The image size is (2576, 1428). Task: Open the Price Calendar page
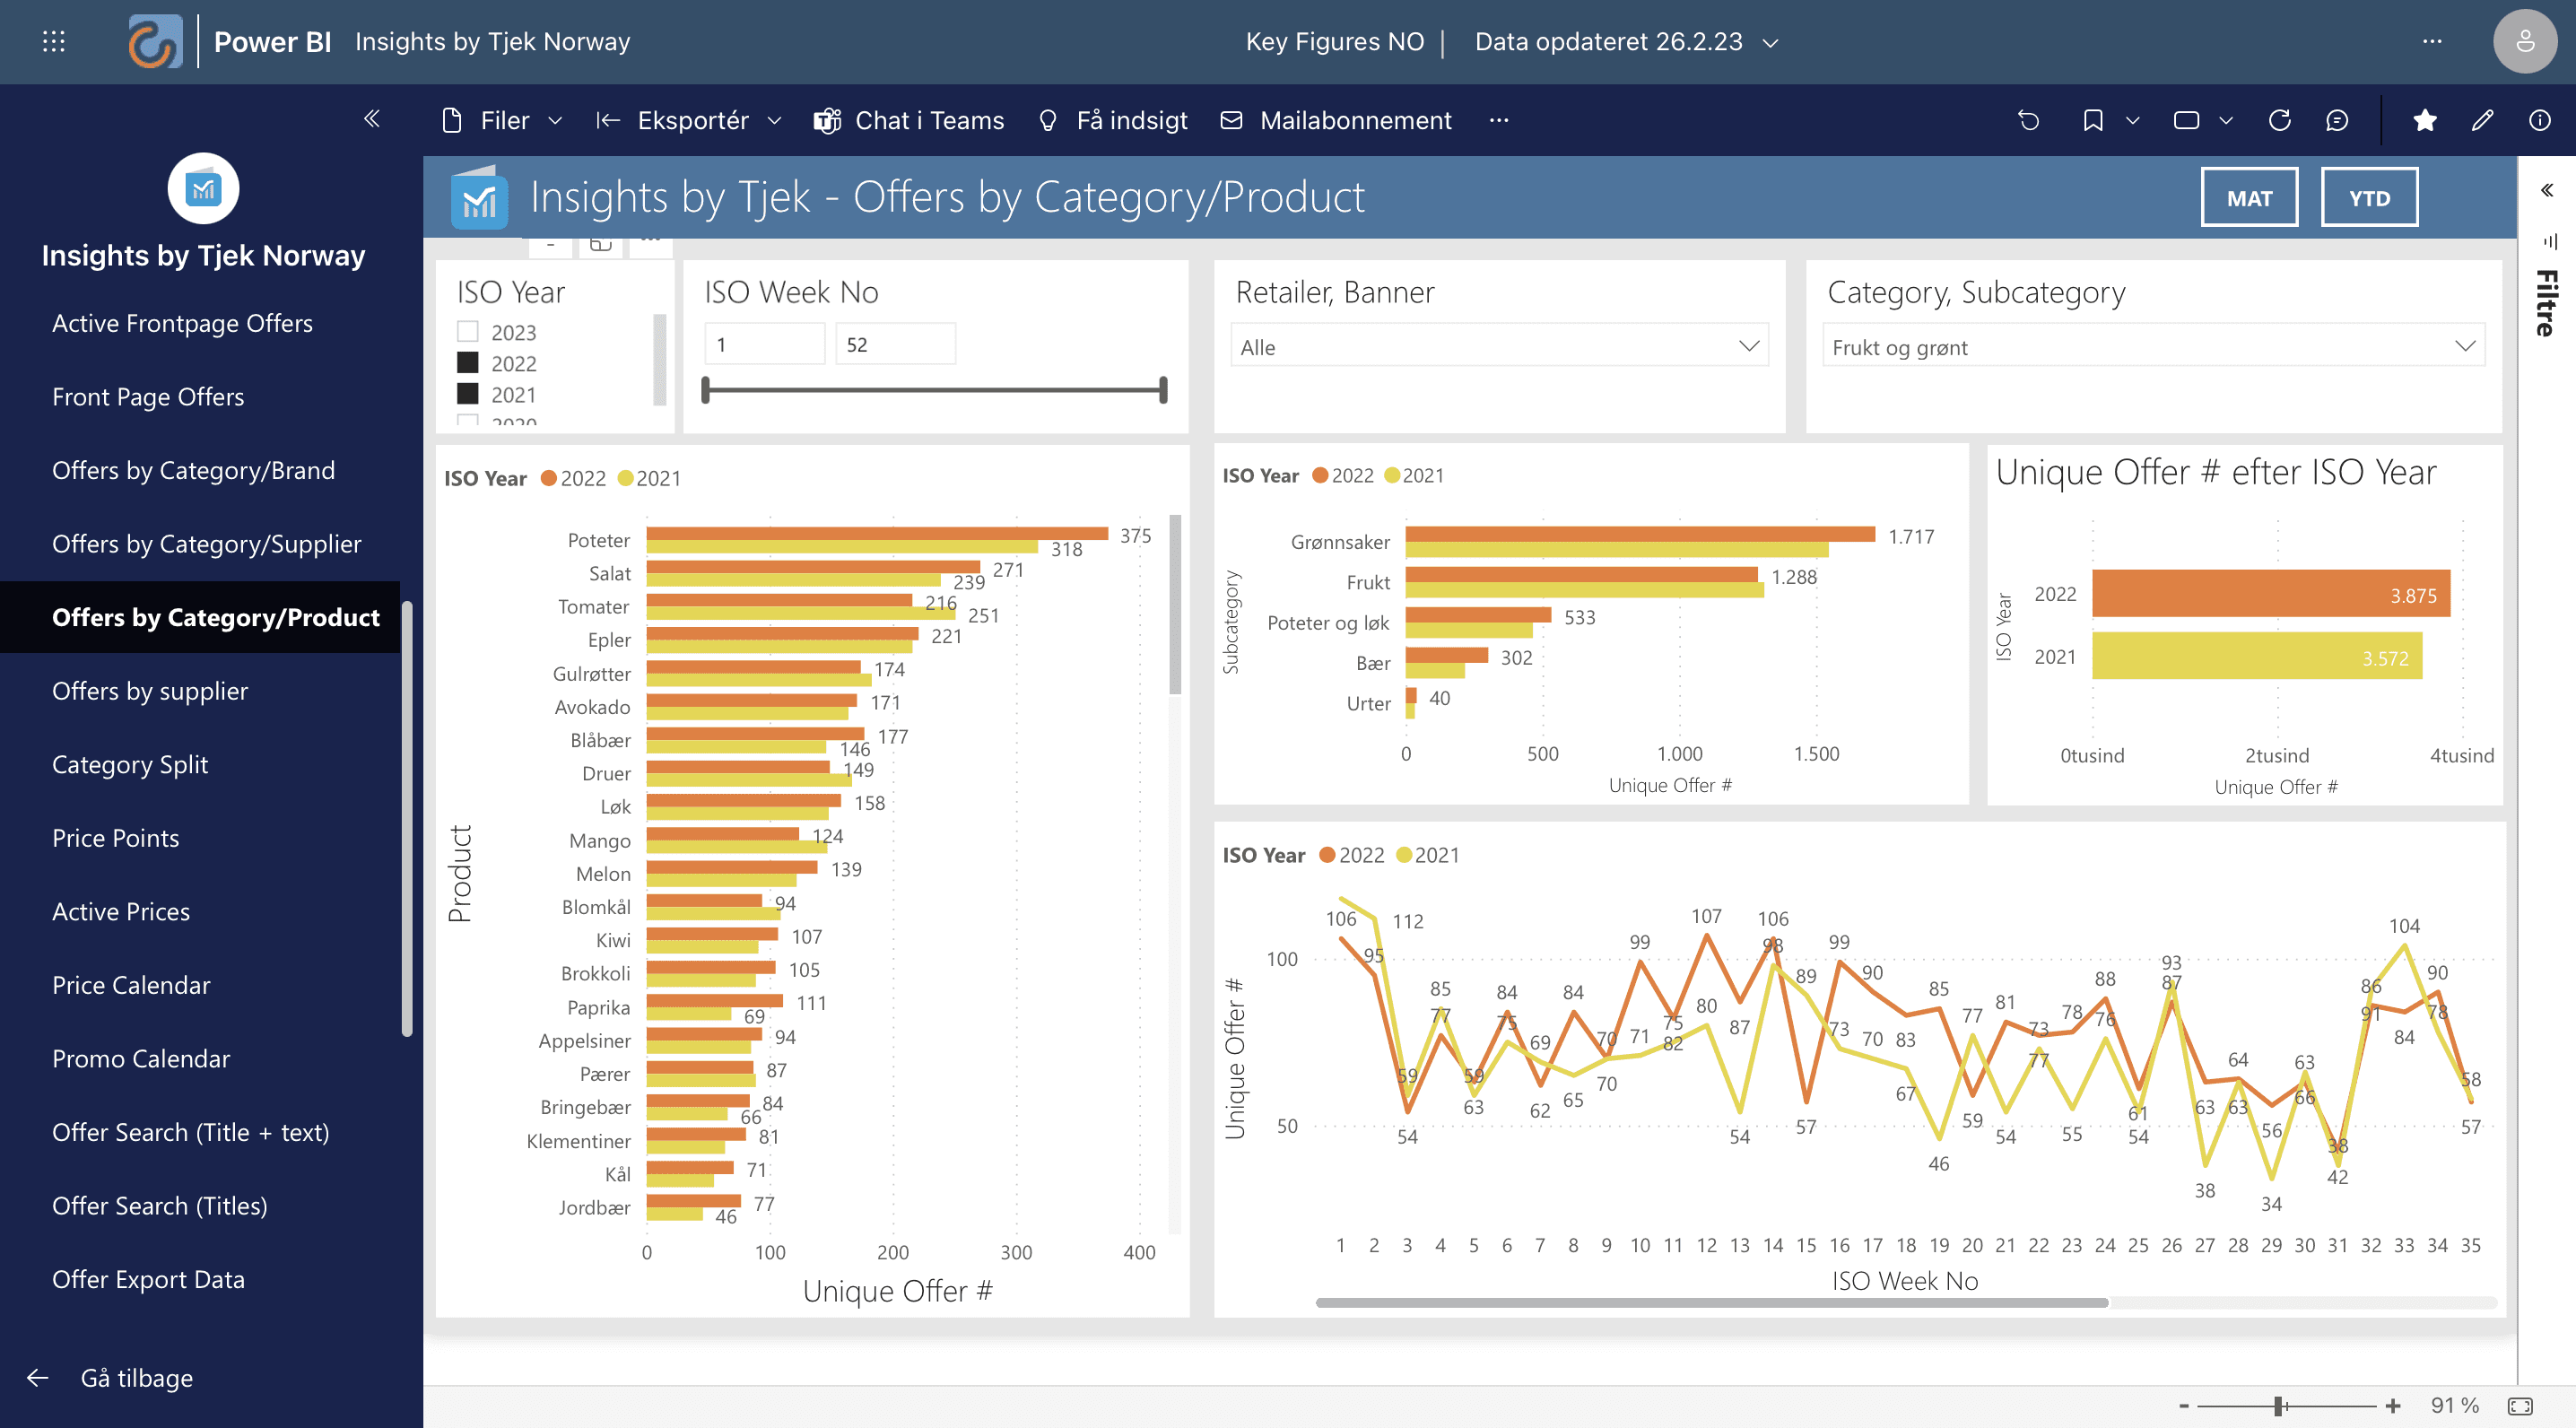tap(131, 984)
